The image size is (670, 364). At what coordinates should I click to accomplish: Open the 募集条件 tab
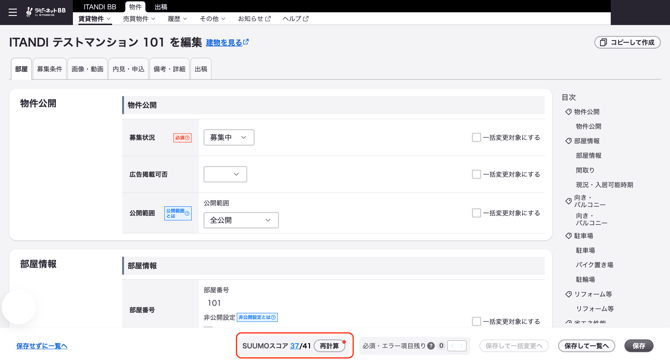(x=50, y=69)
